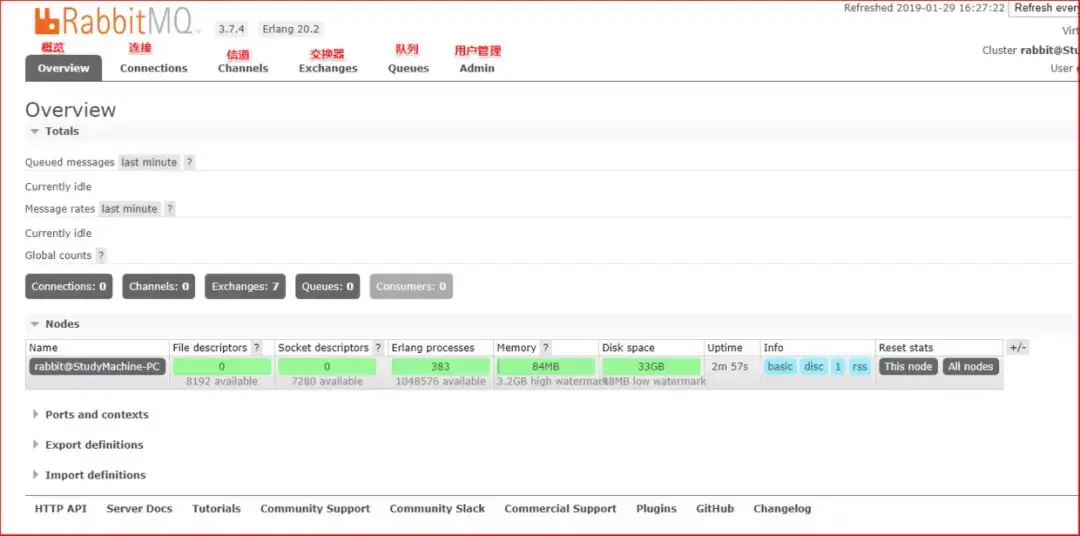Viewport: 1080px width, 536px height.
Task: Open help for Global counts
Action: click(x=101, y=256)
